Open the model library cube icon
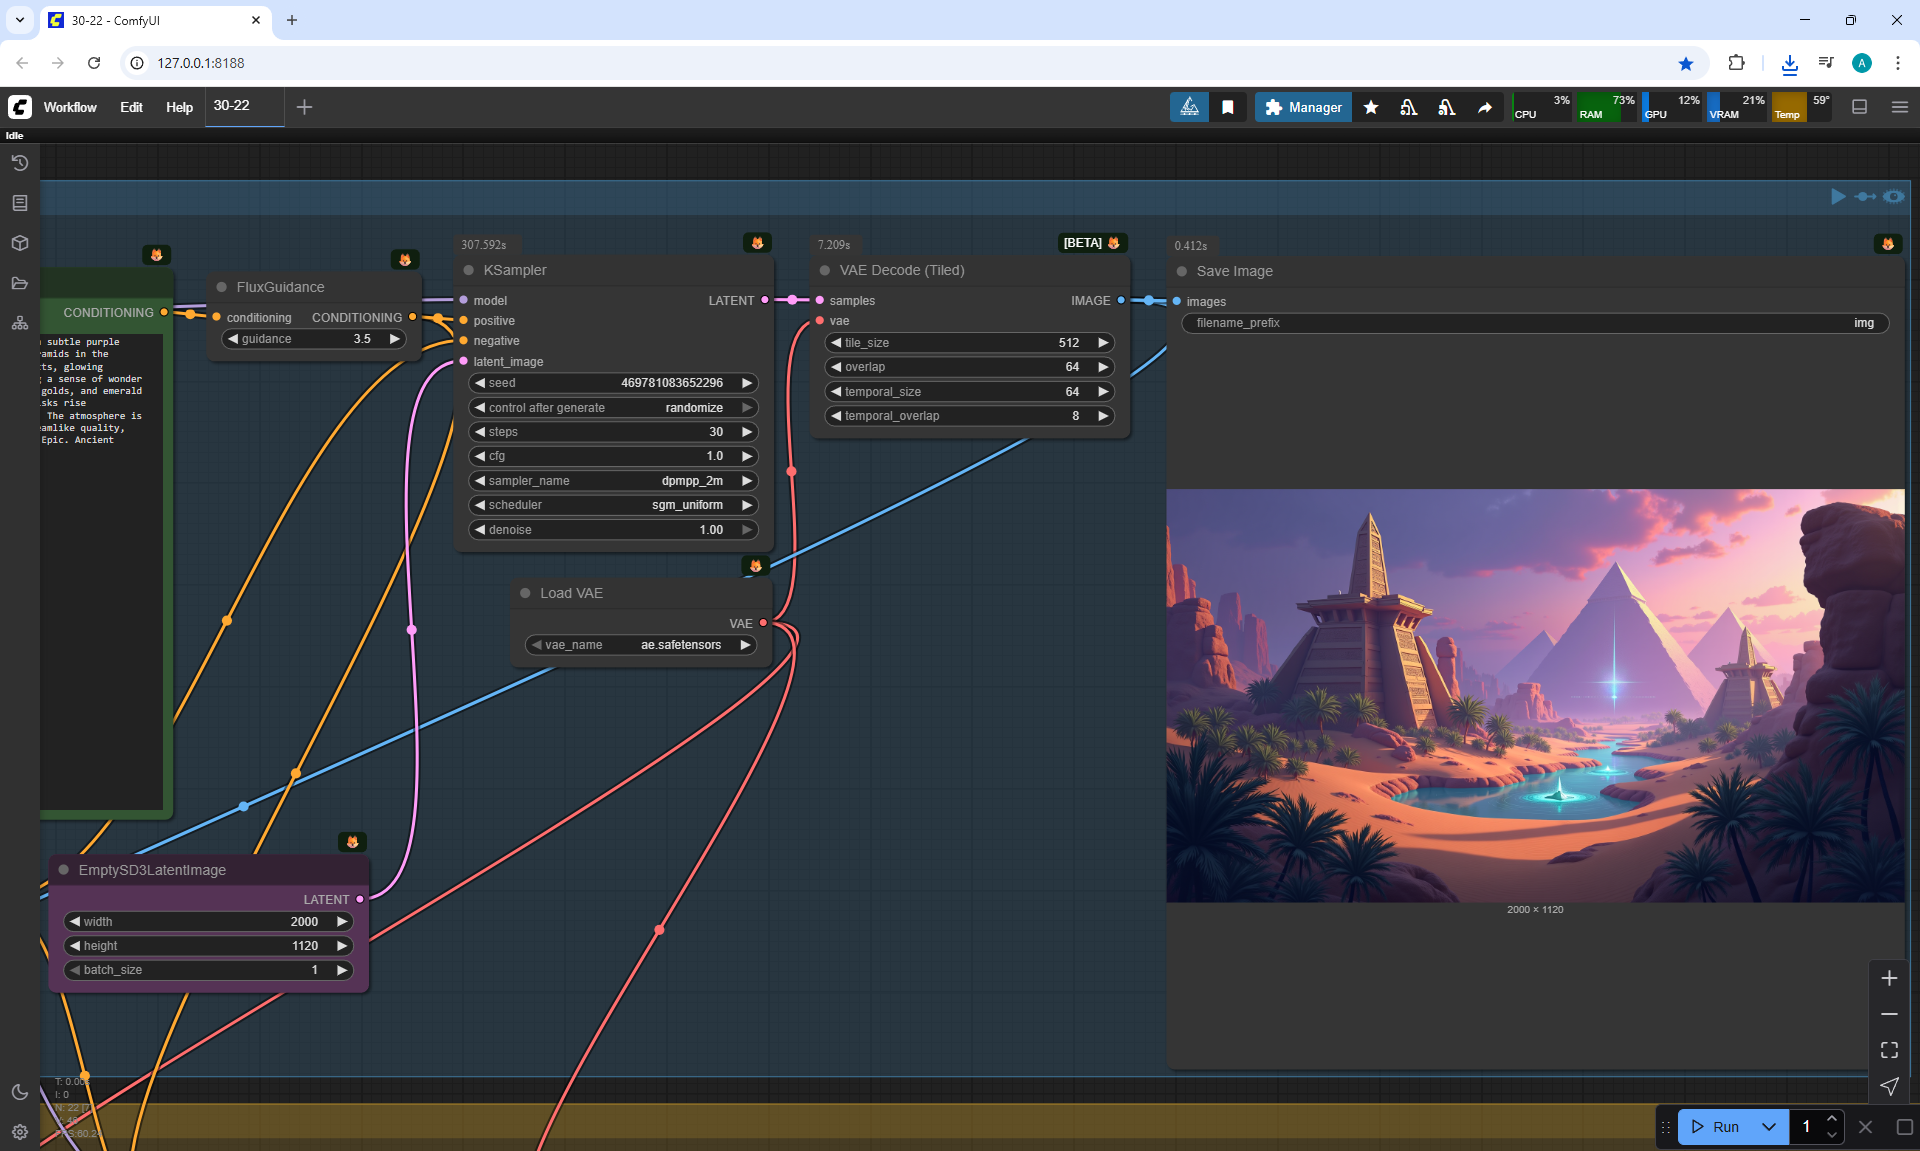Screen dimensions: 1920x1151 pos(19,243)
